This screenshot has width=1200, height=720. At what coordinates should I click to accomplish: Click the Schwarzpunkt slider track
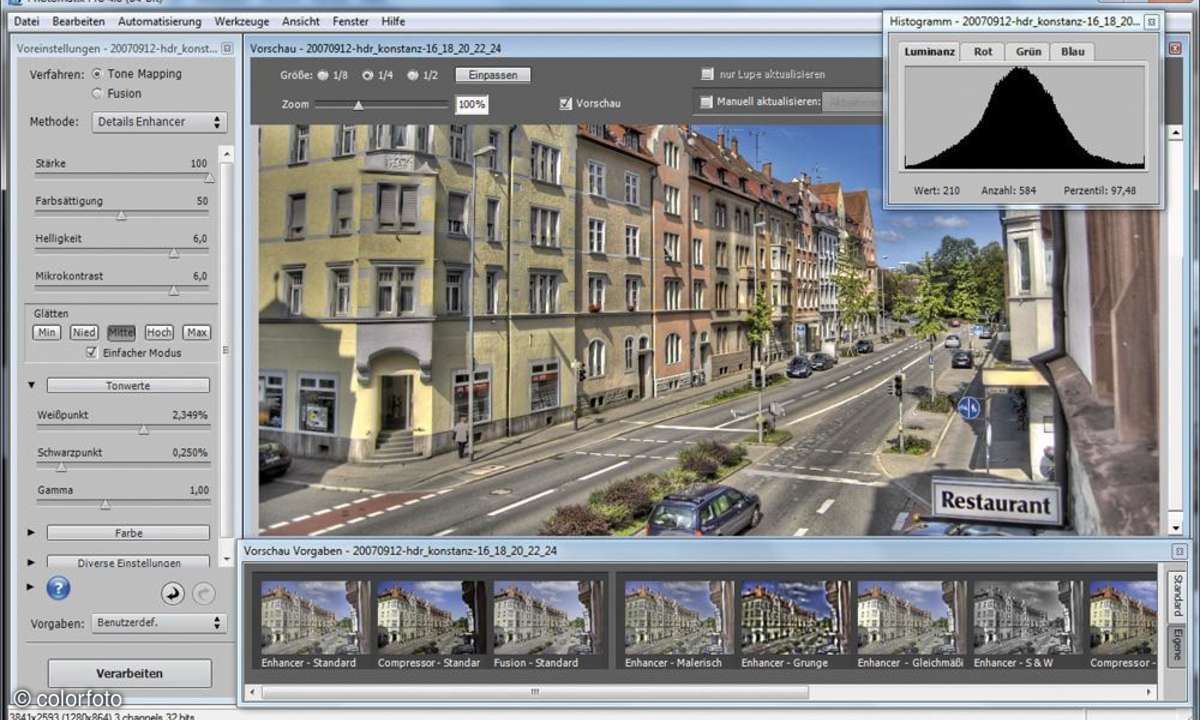coord(123,467)
